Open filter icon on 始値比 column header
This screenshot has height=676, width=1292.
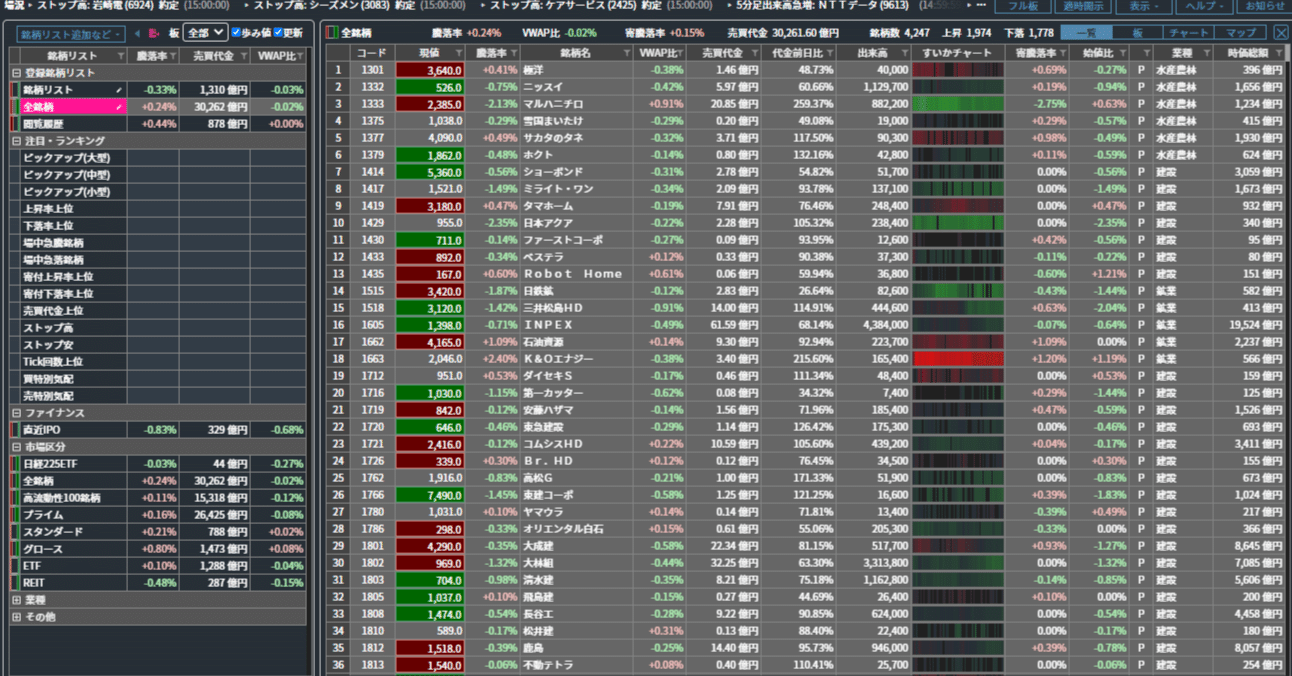click(x=1123, y=53)
